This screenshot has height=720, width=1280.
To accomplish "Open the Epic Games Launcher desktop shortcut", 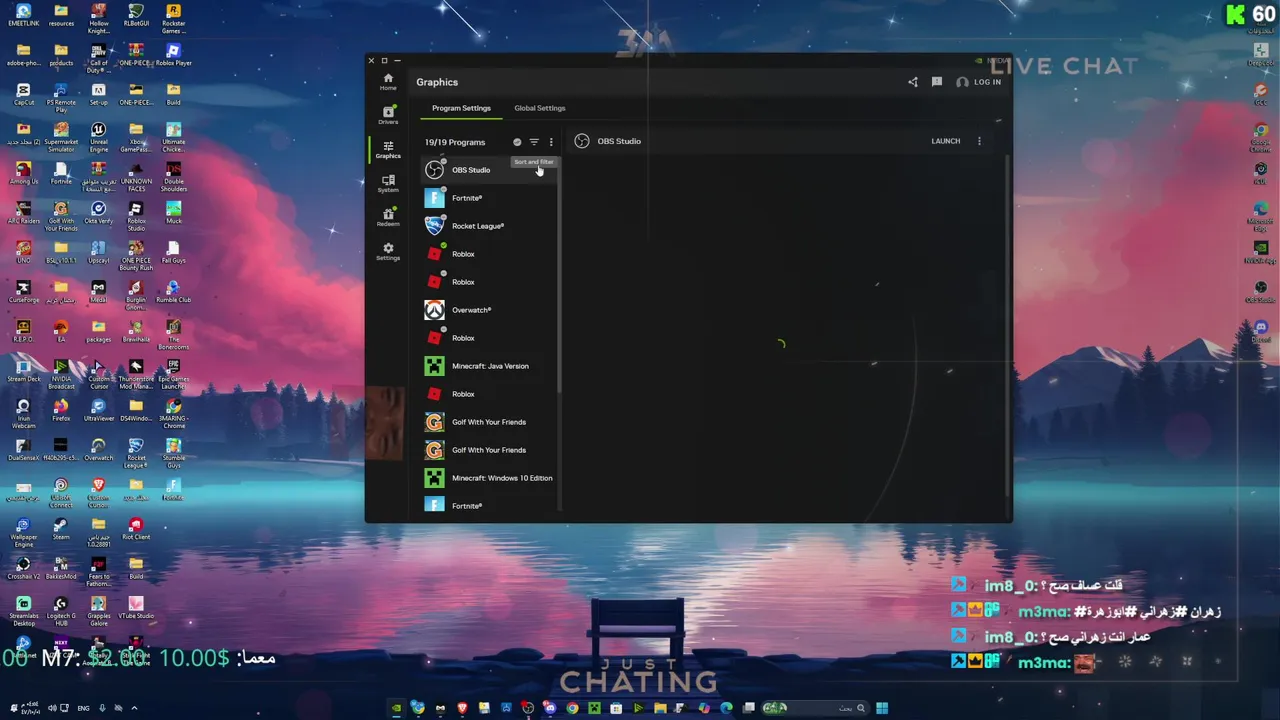I will (x=173, y=374).
